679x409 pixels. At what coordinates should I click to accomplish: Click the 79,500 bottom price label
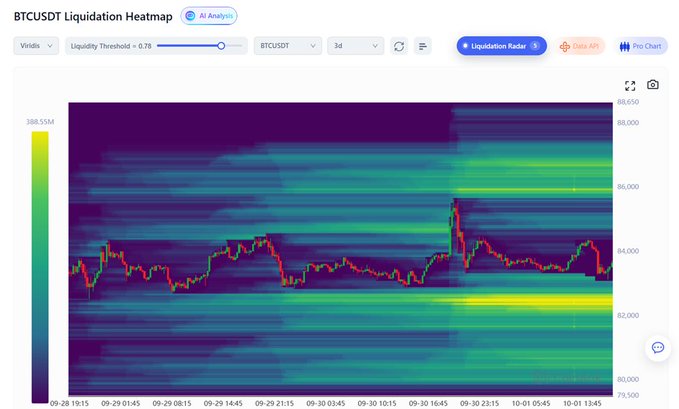click(628, 395)
